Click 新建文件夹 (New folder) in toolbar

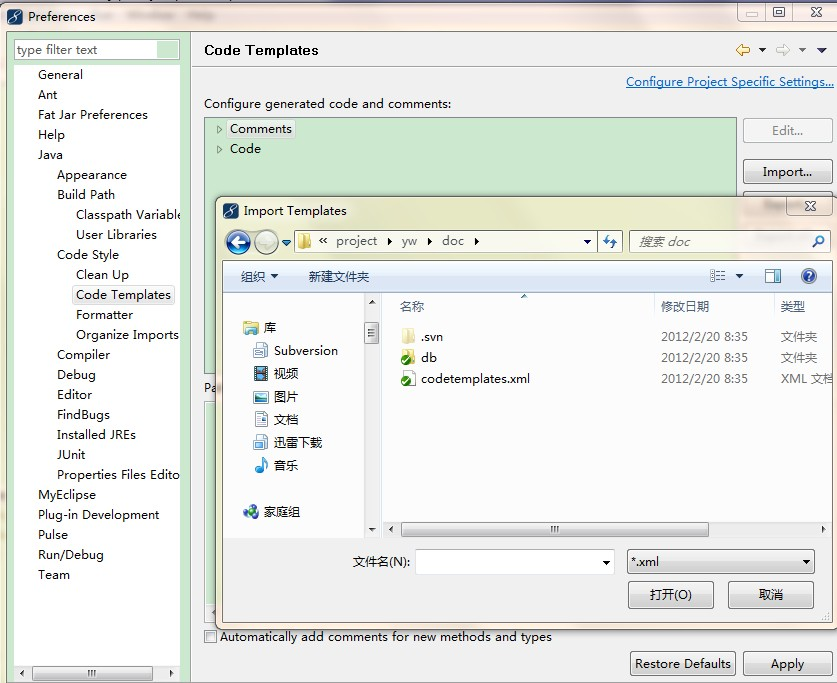click(x=338, y=276)
